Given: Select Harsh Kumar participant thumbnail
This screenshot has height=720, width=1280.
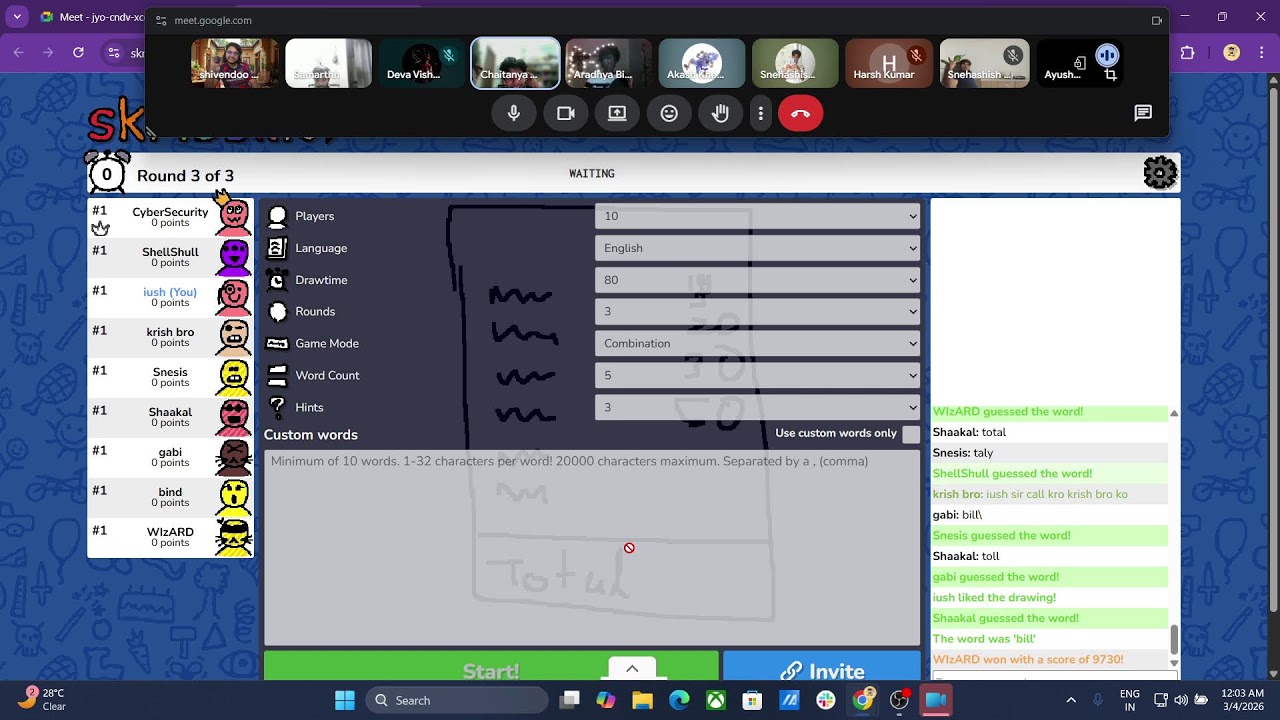Looking at the screenshot, I should tap(890, 63).
